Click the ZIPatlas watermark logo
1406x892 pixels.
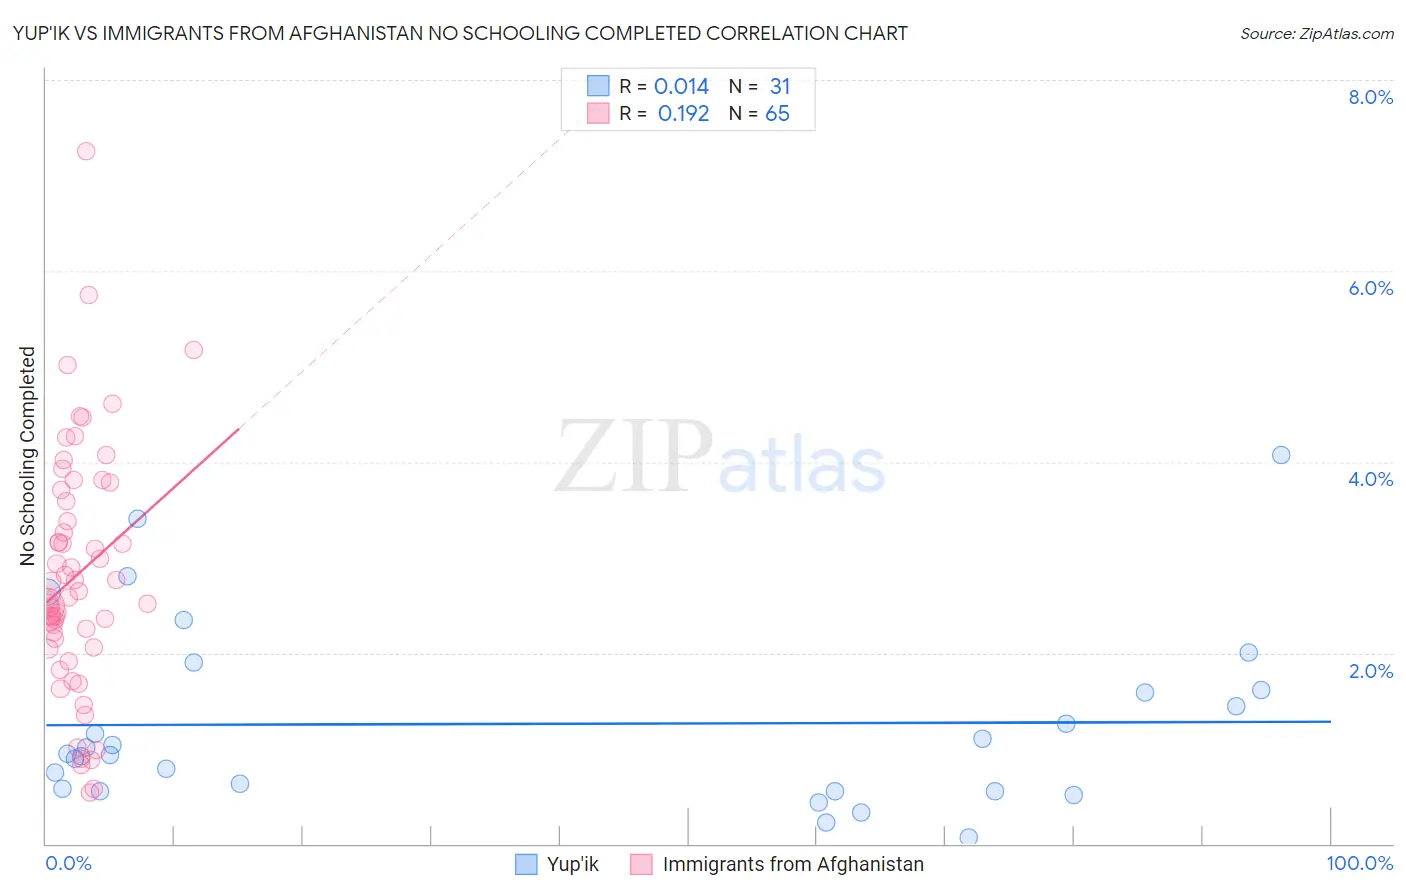[720, 458]
